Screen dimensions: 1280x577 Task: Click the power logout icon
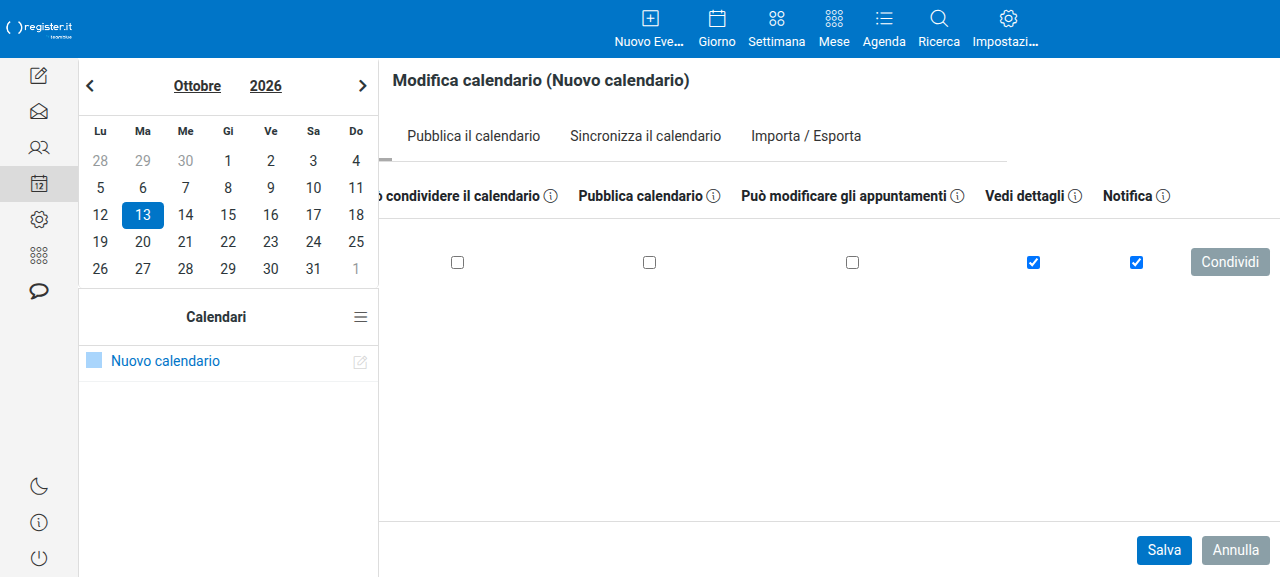click(x=39, y=559)
